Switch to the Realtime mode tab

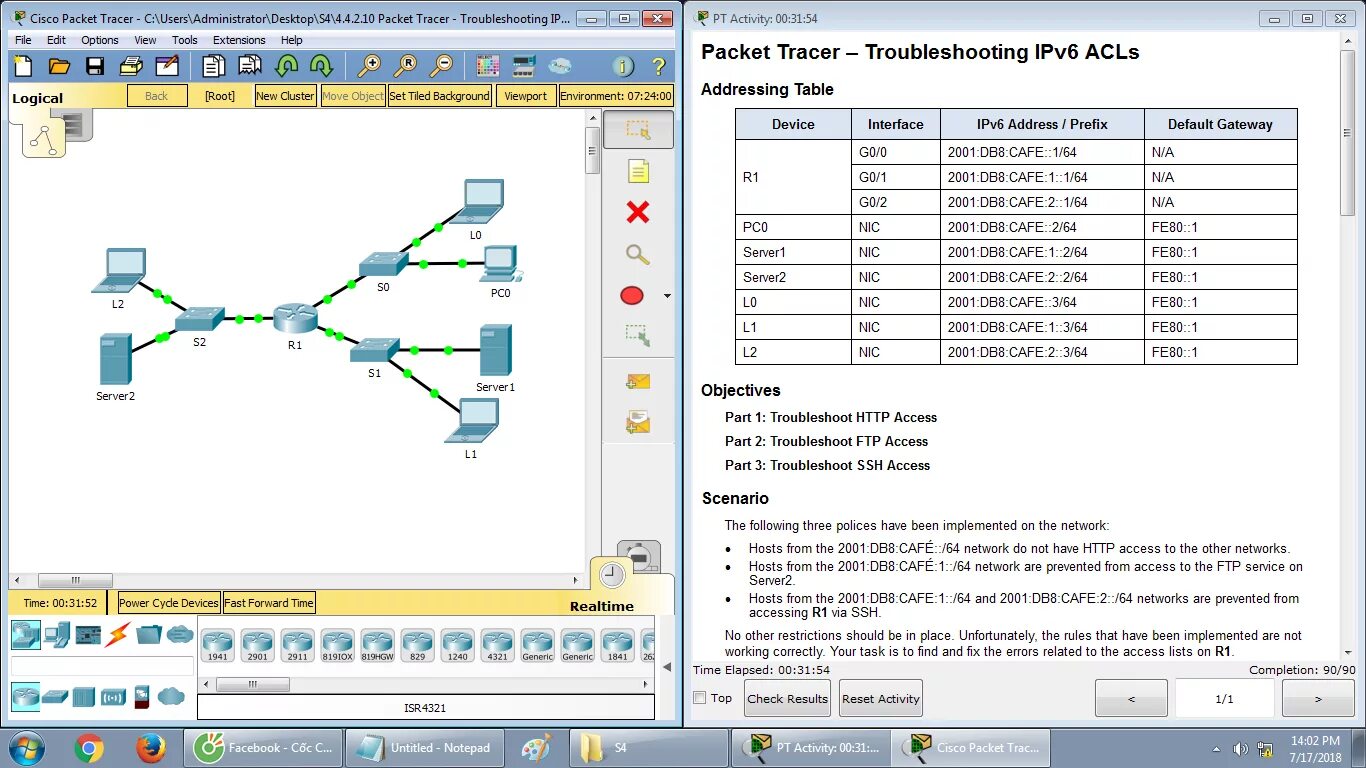click(x=602, y=606)
